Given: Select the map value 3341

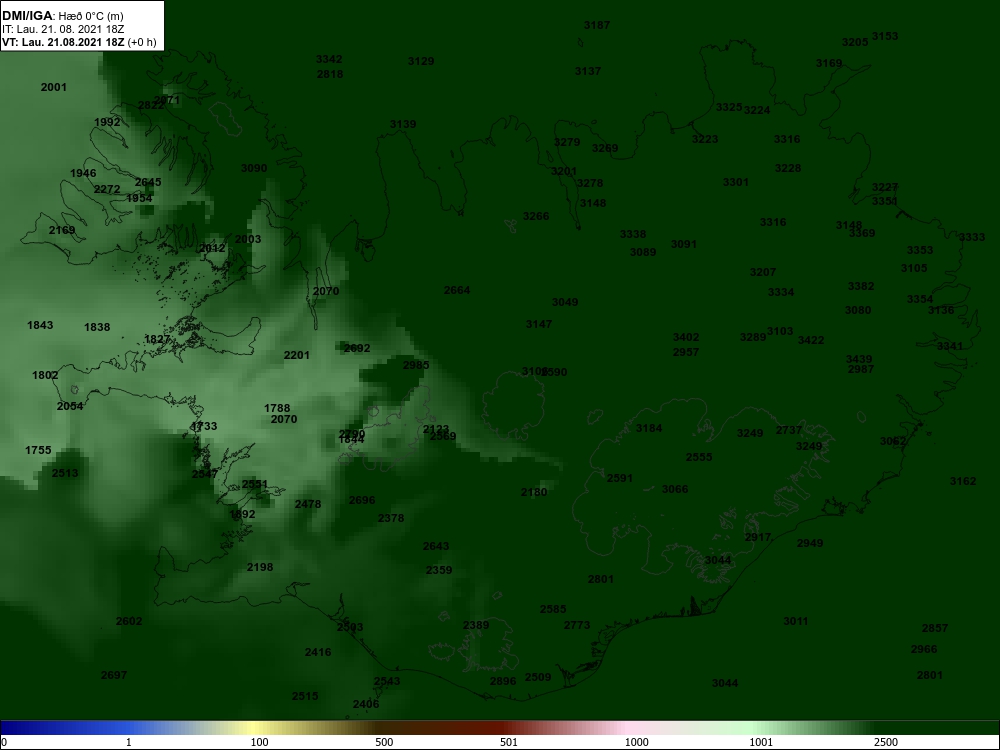Looking at the screenshot, I should (x=950, y=346).
